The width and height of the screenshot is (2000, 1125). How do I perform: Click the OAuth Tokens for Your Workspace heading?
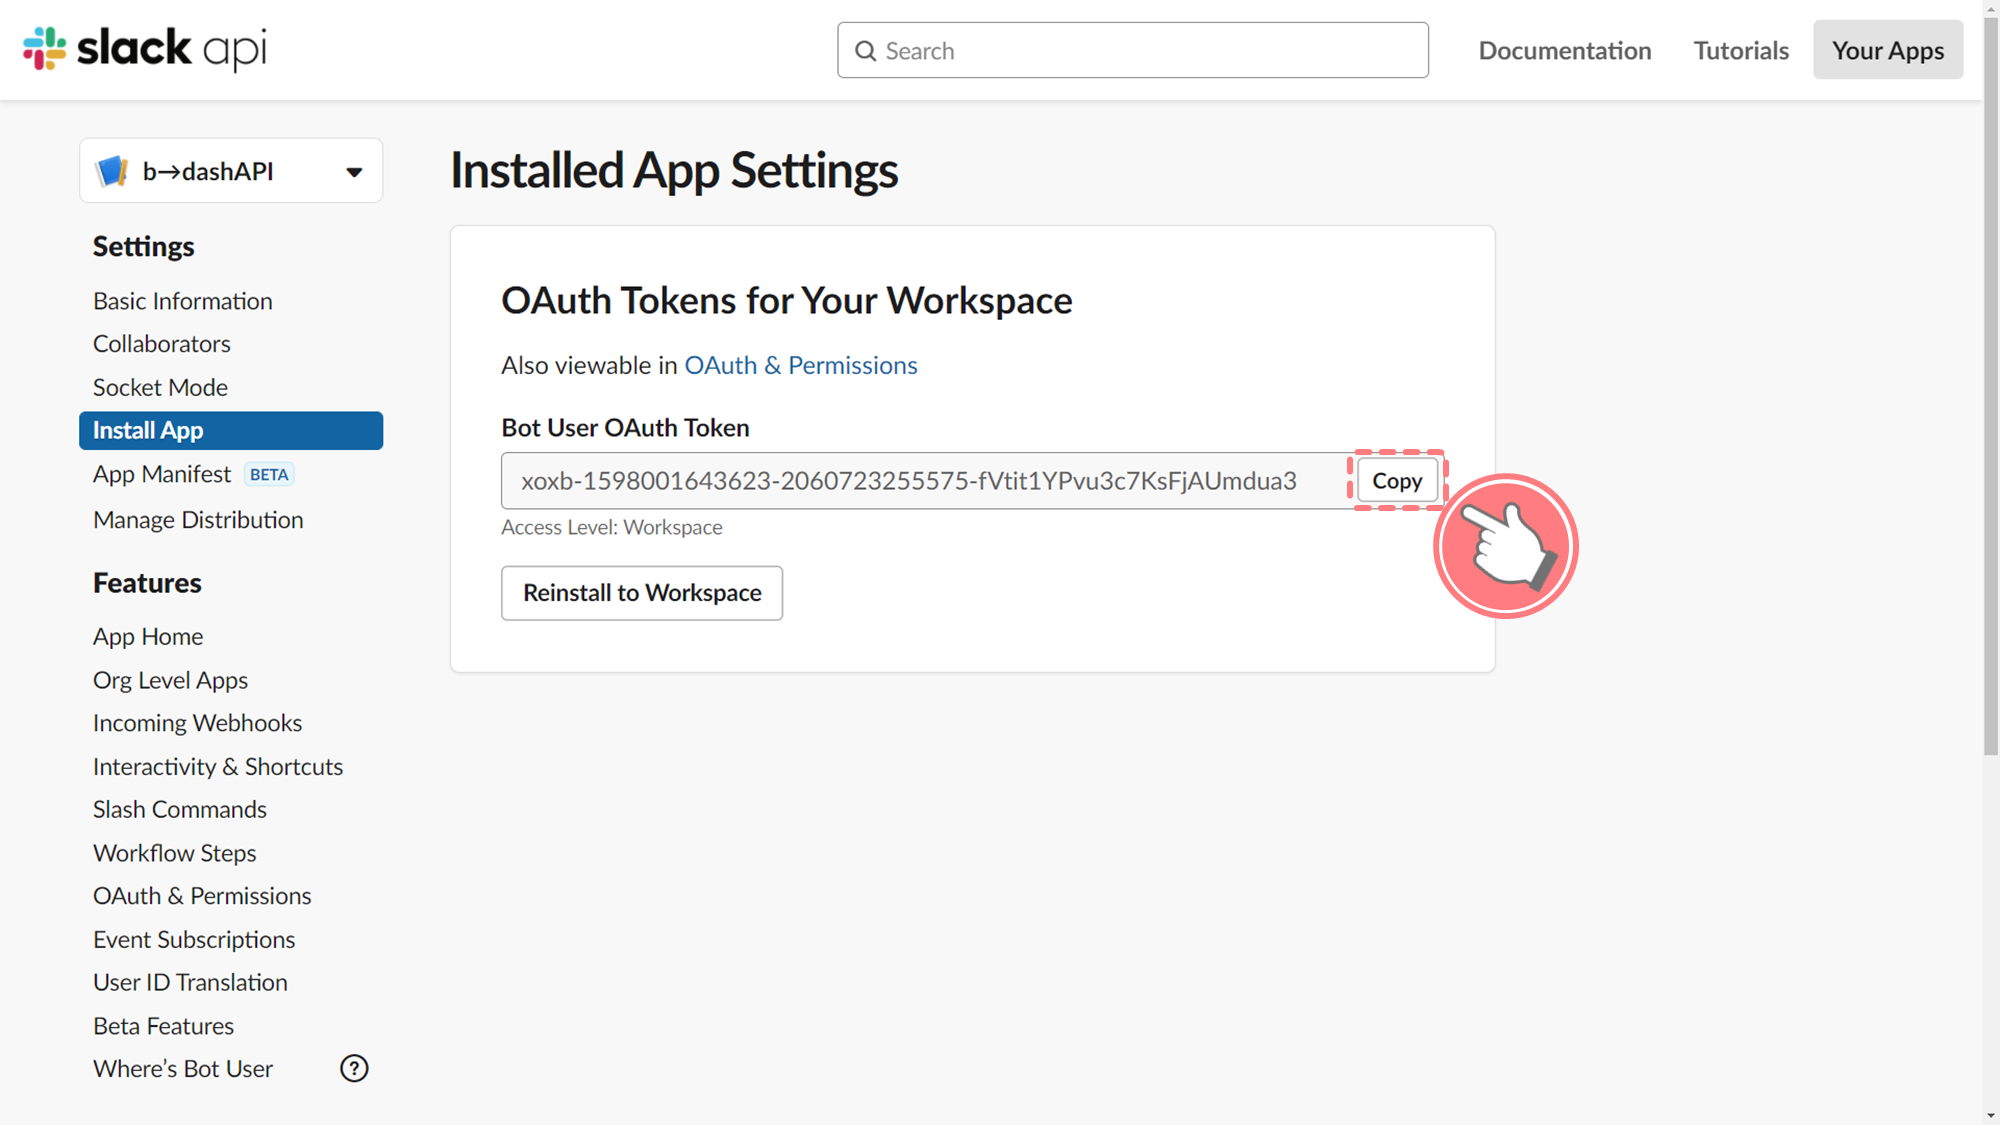787,300
